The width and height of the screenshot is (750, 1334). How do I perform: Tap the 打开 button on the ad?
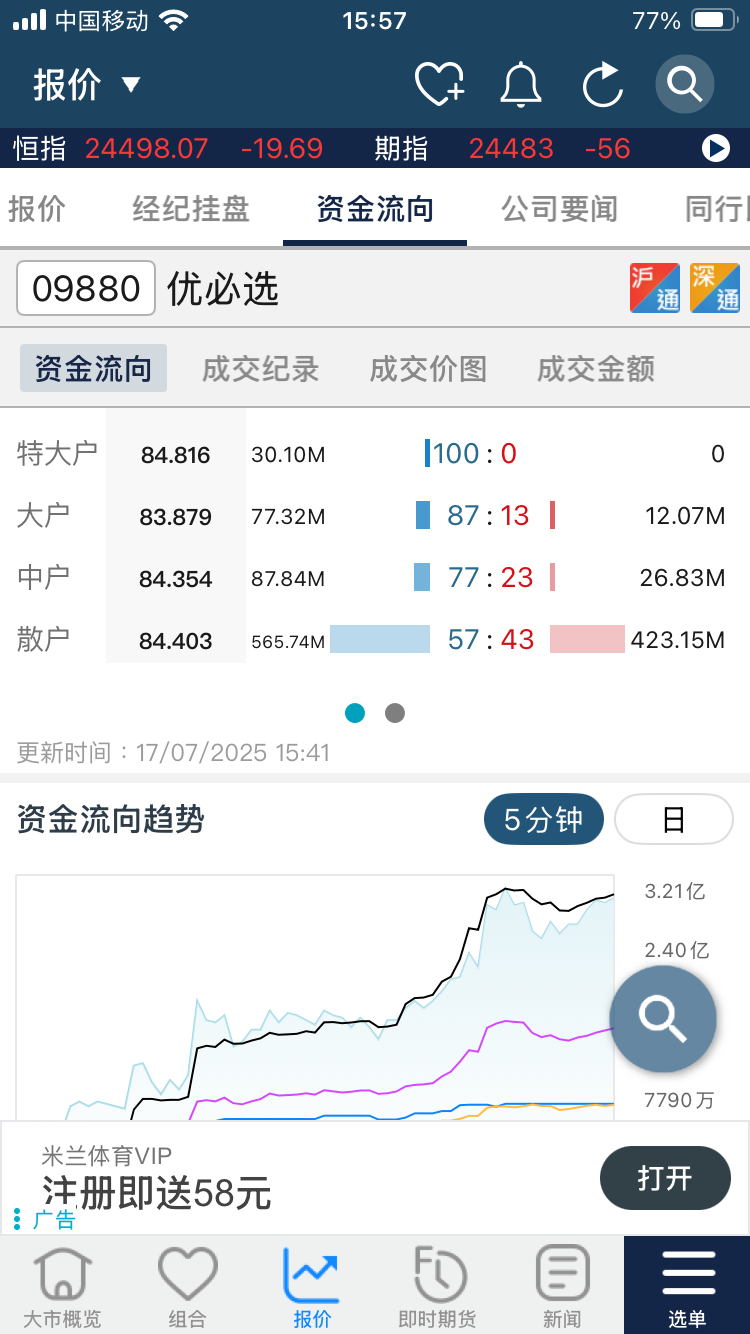point(665,1178)
